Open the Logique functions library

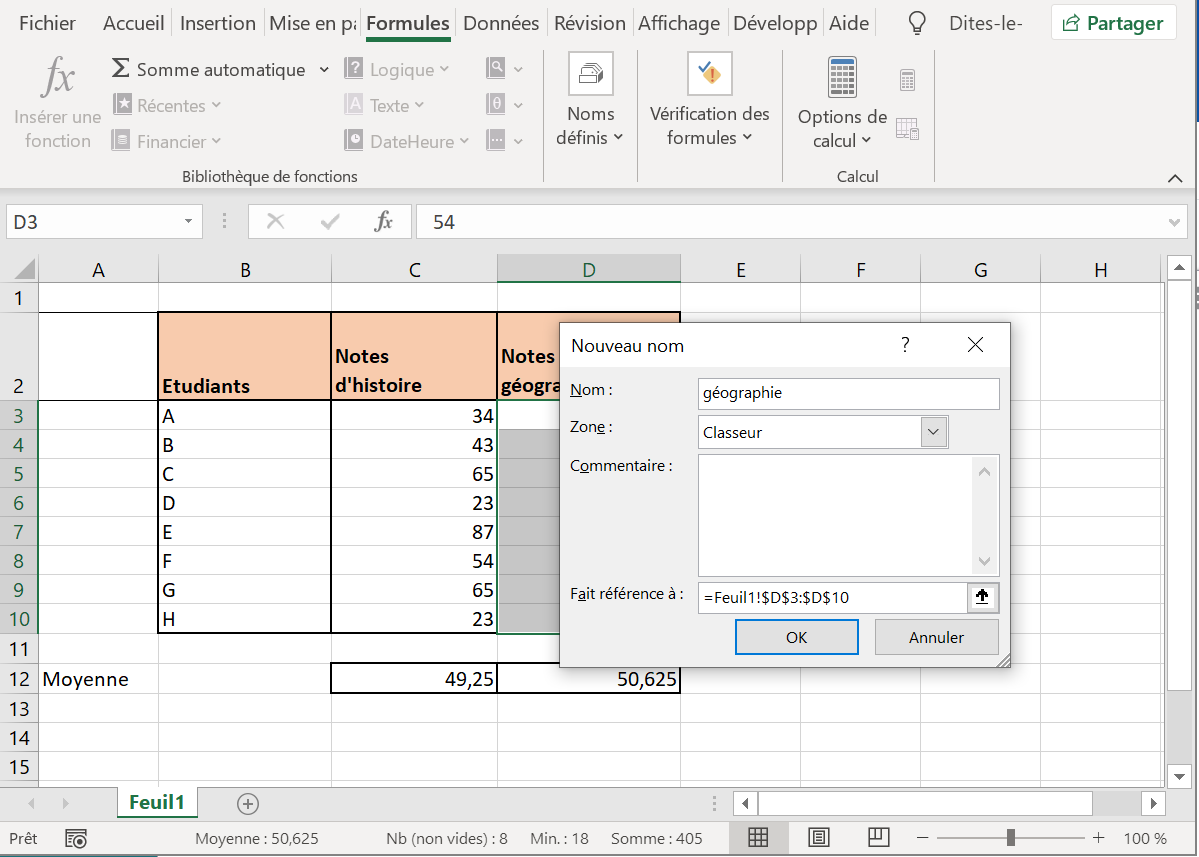pyautogui.click(x=397, y=70)
